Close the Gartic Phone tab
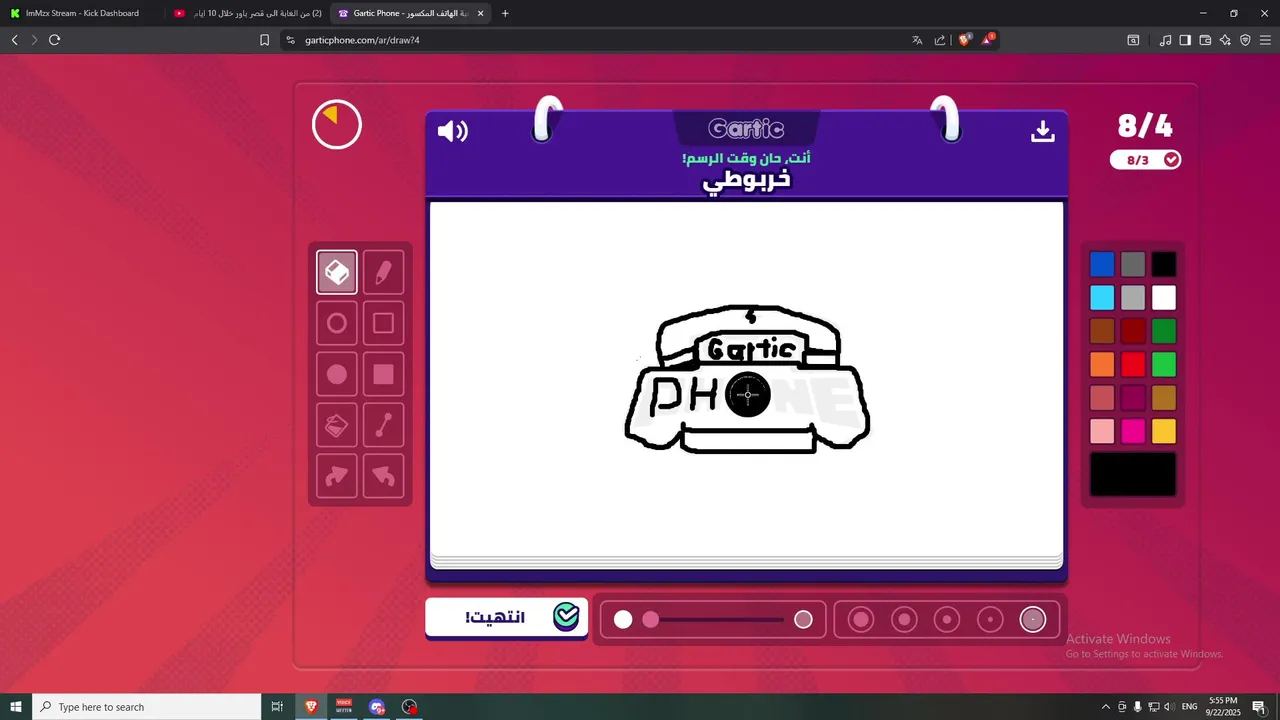The image size is (1280, 720). point(481,13)
